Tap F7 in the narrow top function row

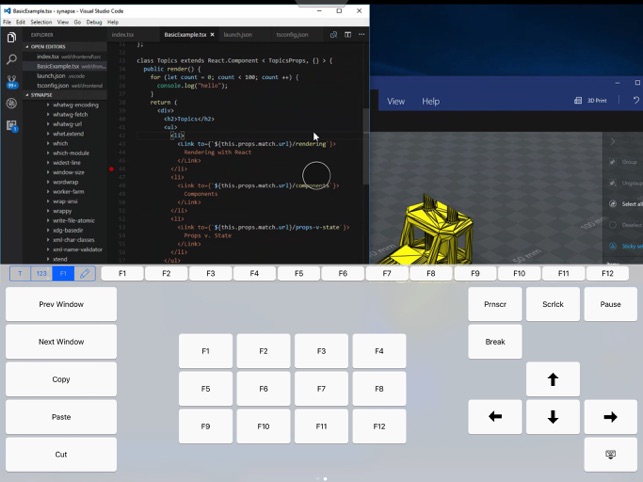(x=387, y=273)
